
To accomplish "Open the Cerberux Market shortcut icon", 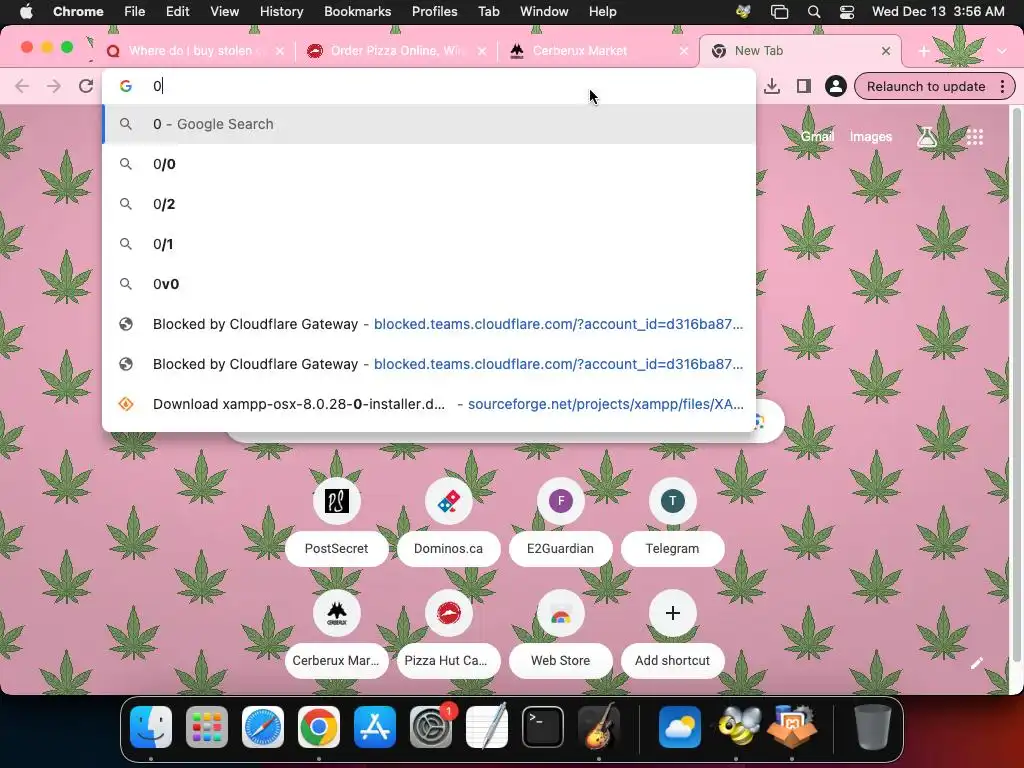I will coord(336,613).
